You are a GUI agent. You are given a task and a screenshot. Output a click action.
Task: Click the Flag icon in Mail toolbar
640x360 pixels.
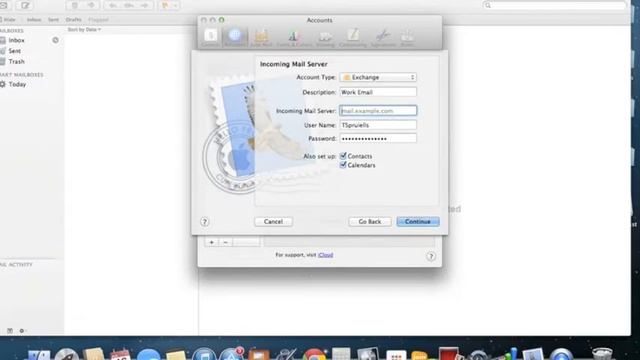pos(165,5)
